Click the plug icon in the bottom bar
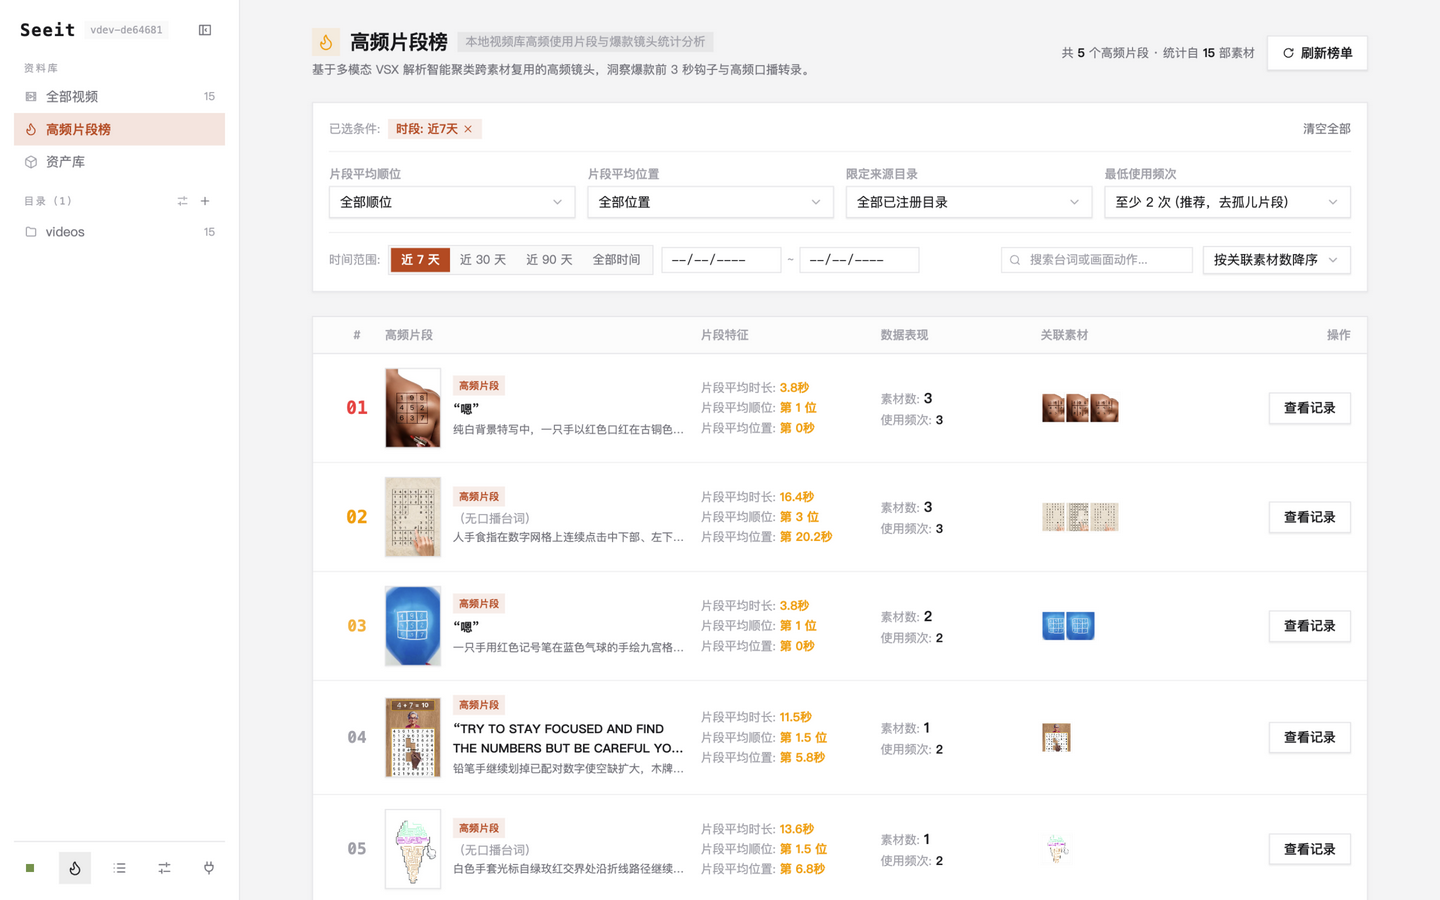1440x900 pixels. coord(209,868)
